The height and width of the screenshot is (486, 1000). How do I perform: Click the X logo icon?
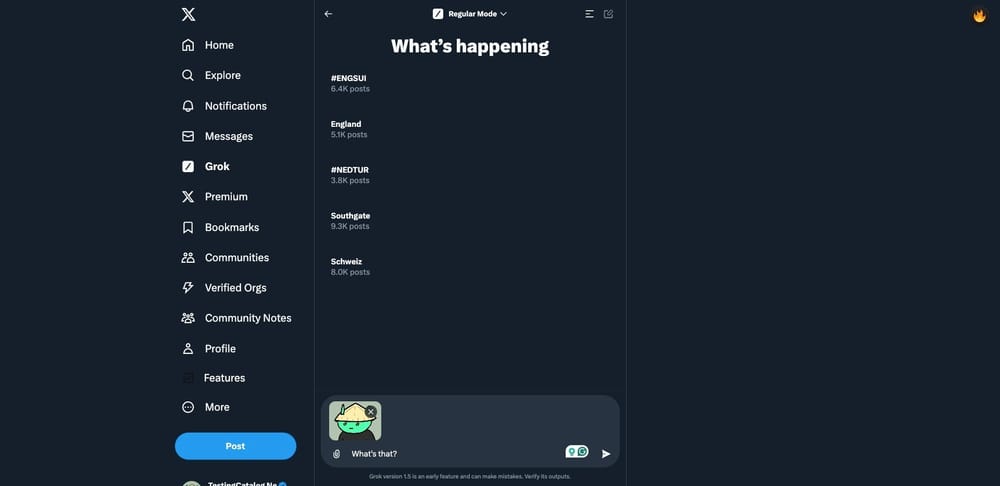188,14
